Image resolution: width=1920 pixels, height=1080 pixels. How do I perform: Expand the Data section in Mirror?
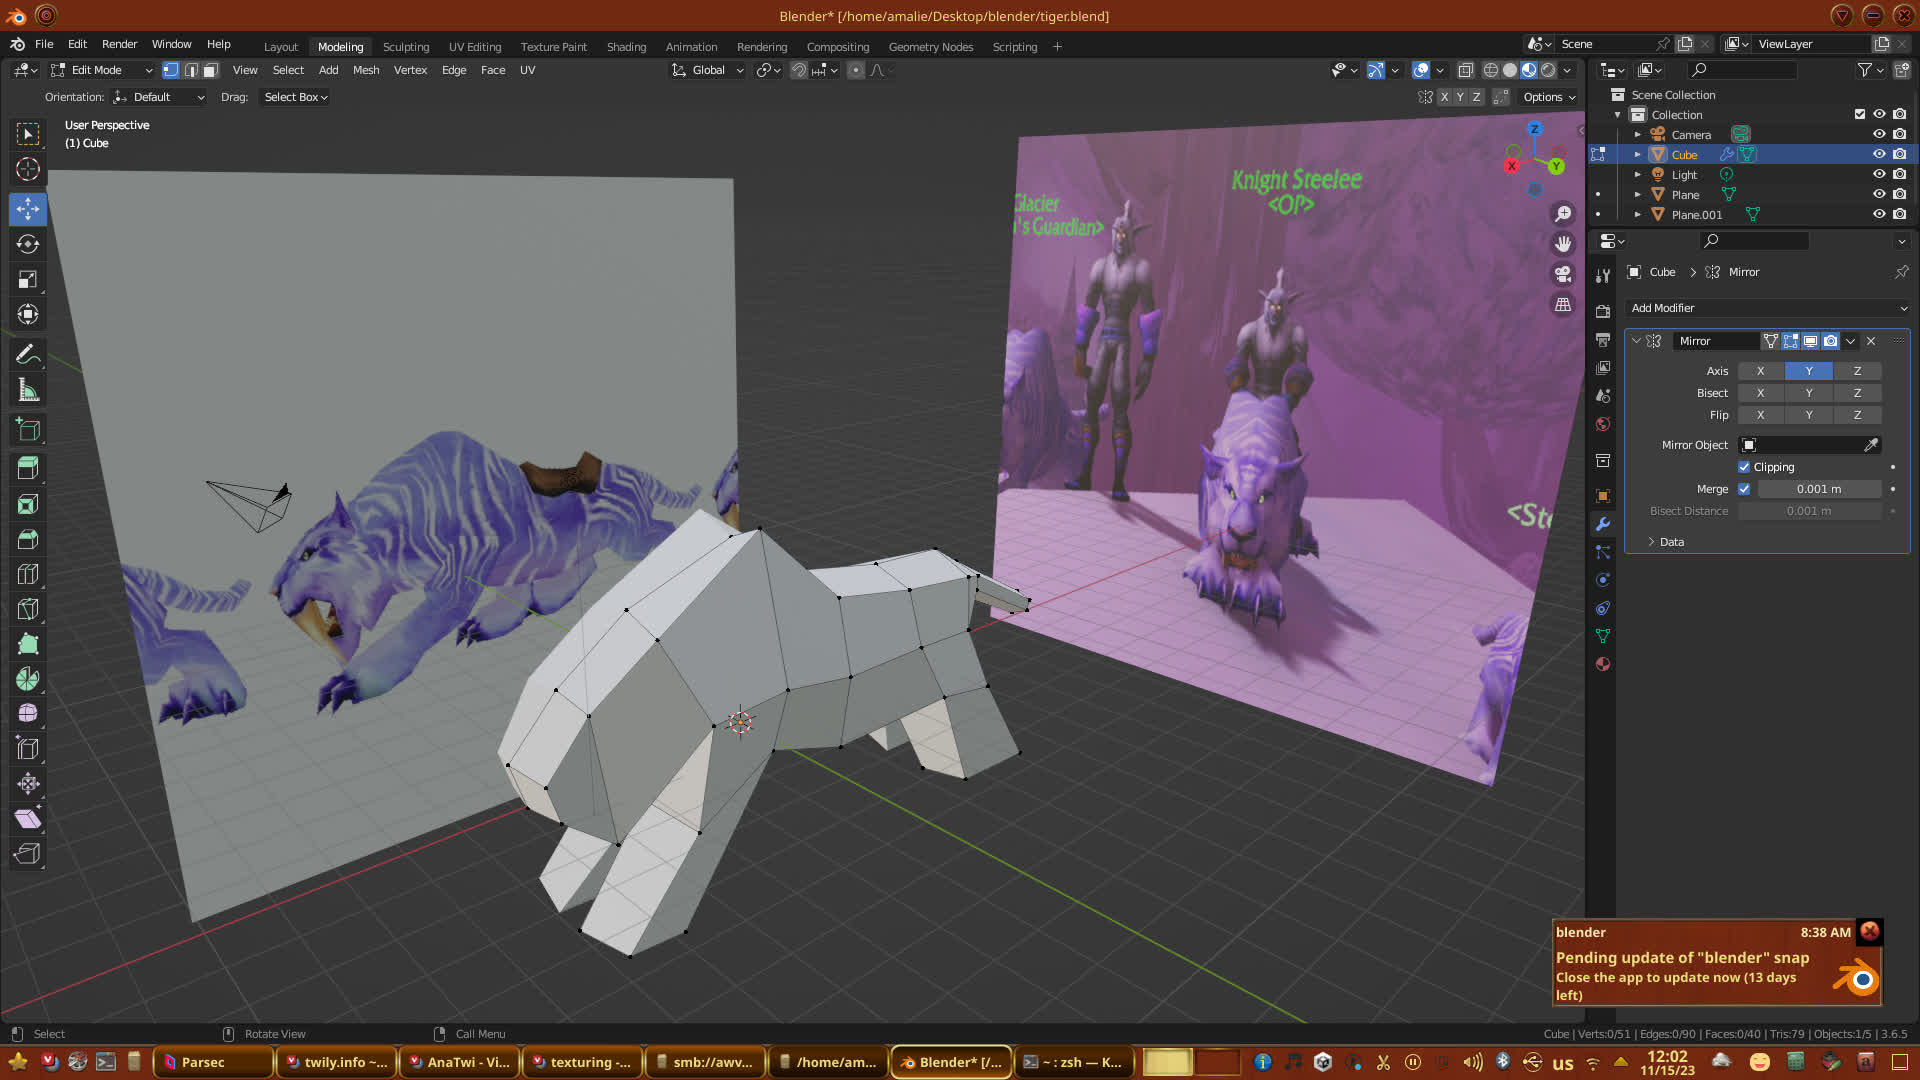tap(1672, 542)
